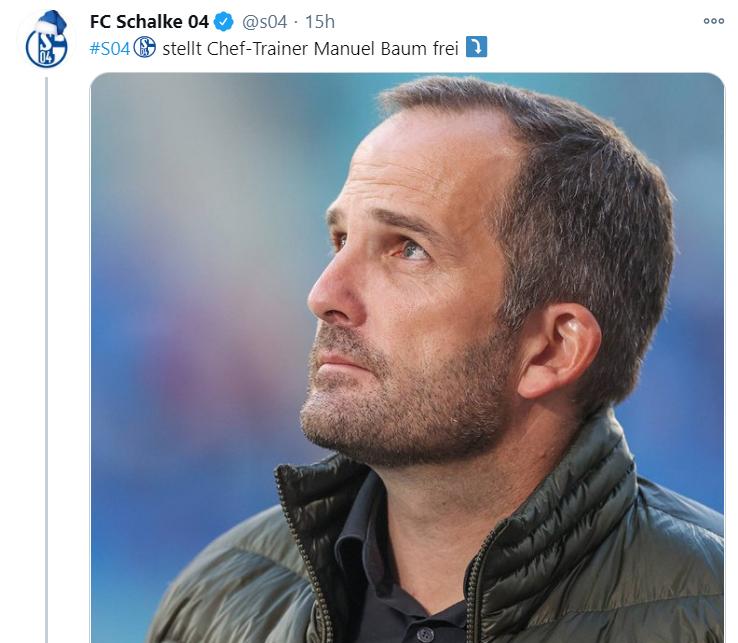The image size is (738, 643).
Task: Click the tweet text 'stellt Chef-Trainer'
Action: [235, 48]
